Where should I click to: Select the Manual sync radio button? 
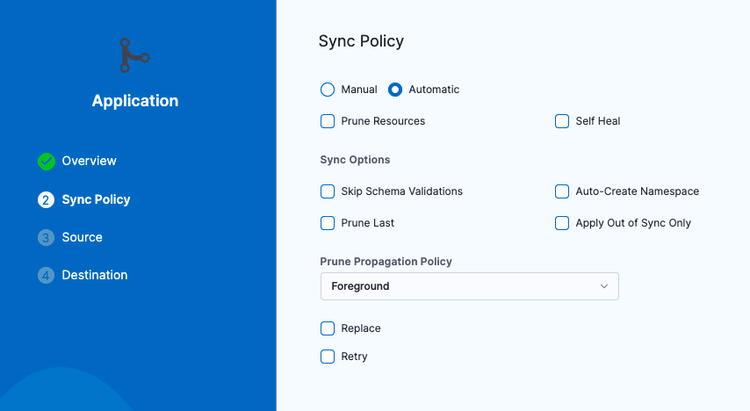[328, 90]
